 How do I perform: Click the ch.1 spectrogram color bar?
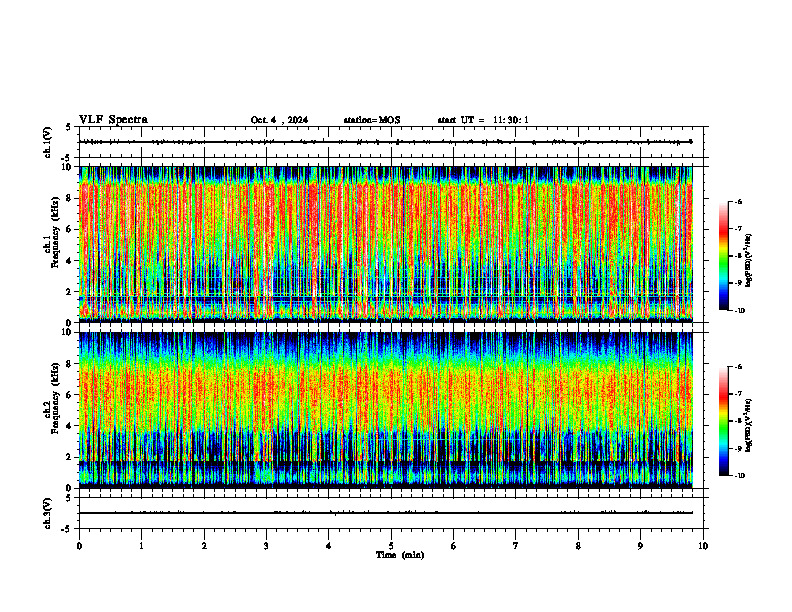[x=723, y=256]
